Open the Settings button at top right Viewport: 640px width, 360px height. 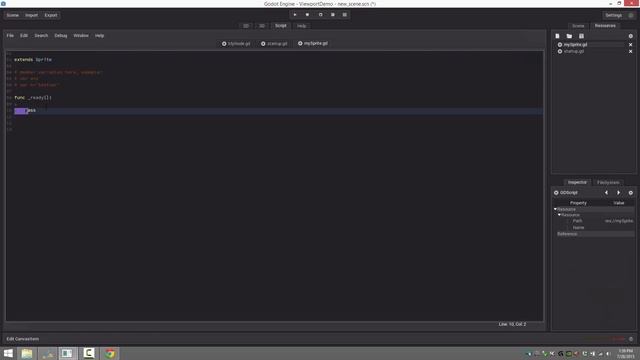(x=613, y=15)
